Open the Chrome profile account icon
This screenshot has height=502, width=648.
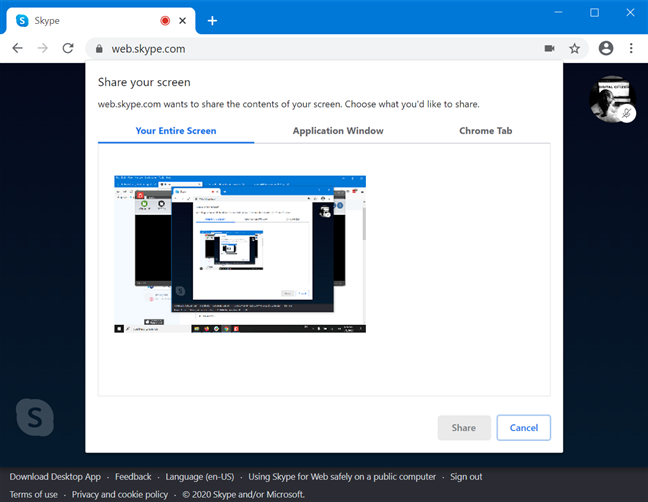(x=606, y=48)
